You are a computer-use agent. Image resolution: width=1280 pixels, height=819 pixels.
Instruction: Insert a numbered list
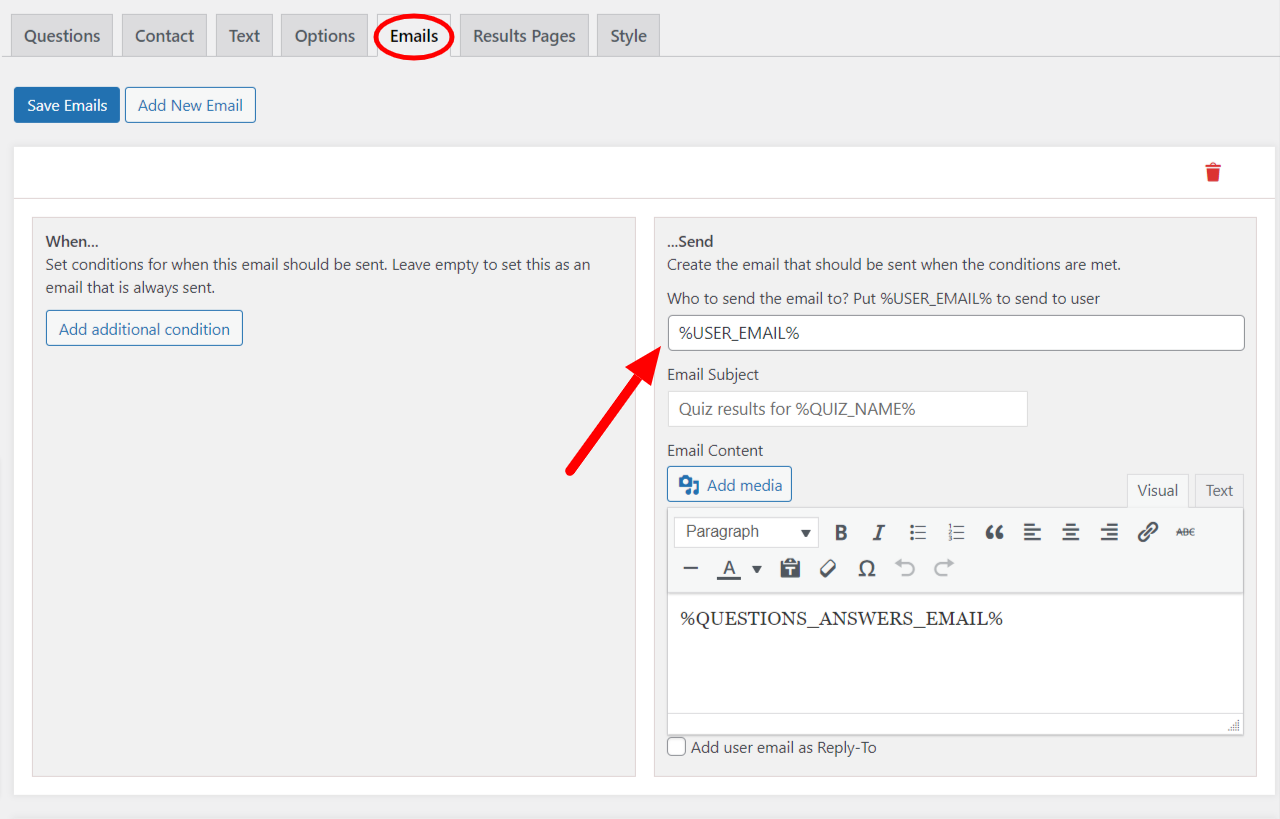click(955, 531)
